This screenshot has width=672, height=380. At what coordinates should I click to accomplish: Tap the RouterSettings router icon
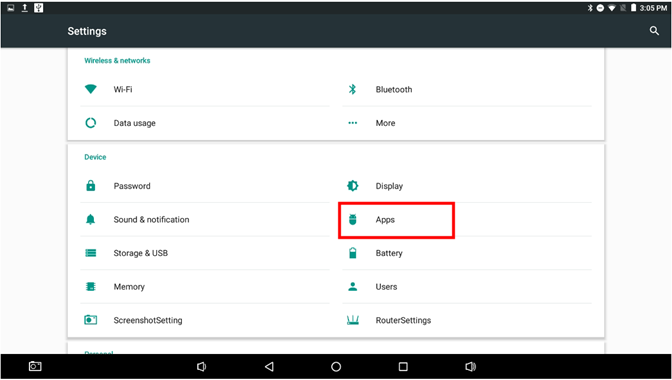click(352, 320)
